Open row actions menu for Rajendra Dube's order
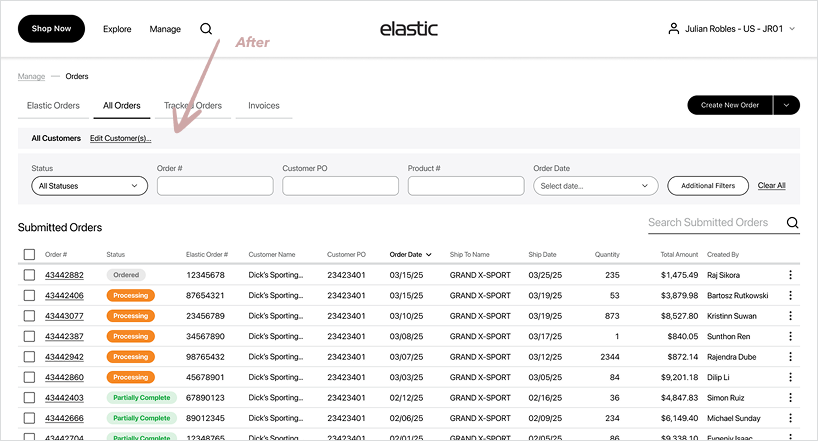This screenshot has height=441, width=818. pos(790,357)
